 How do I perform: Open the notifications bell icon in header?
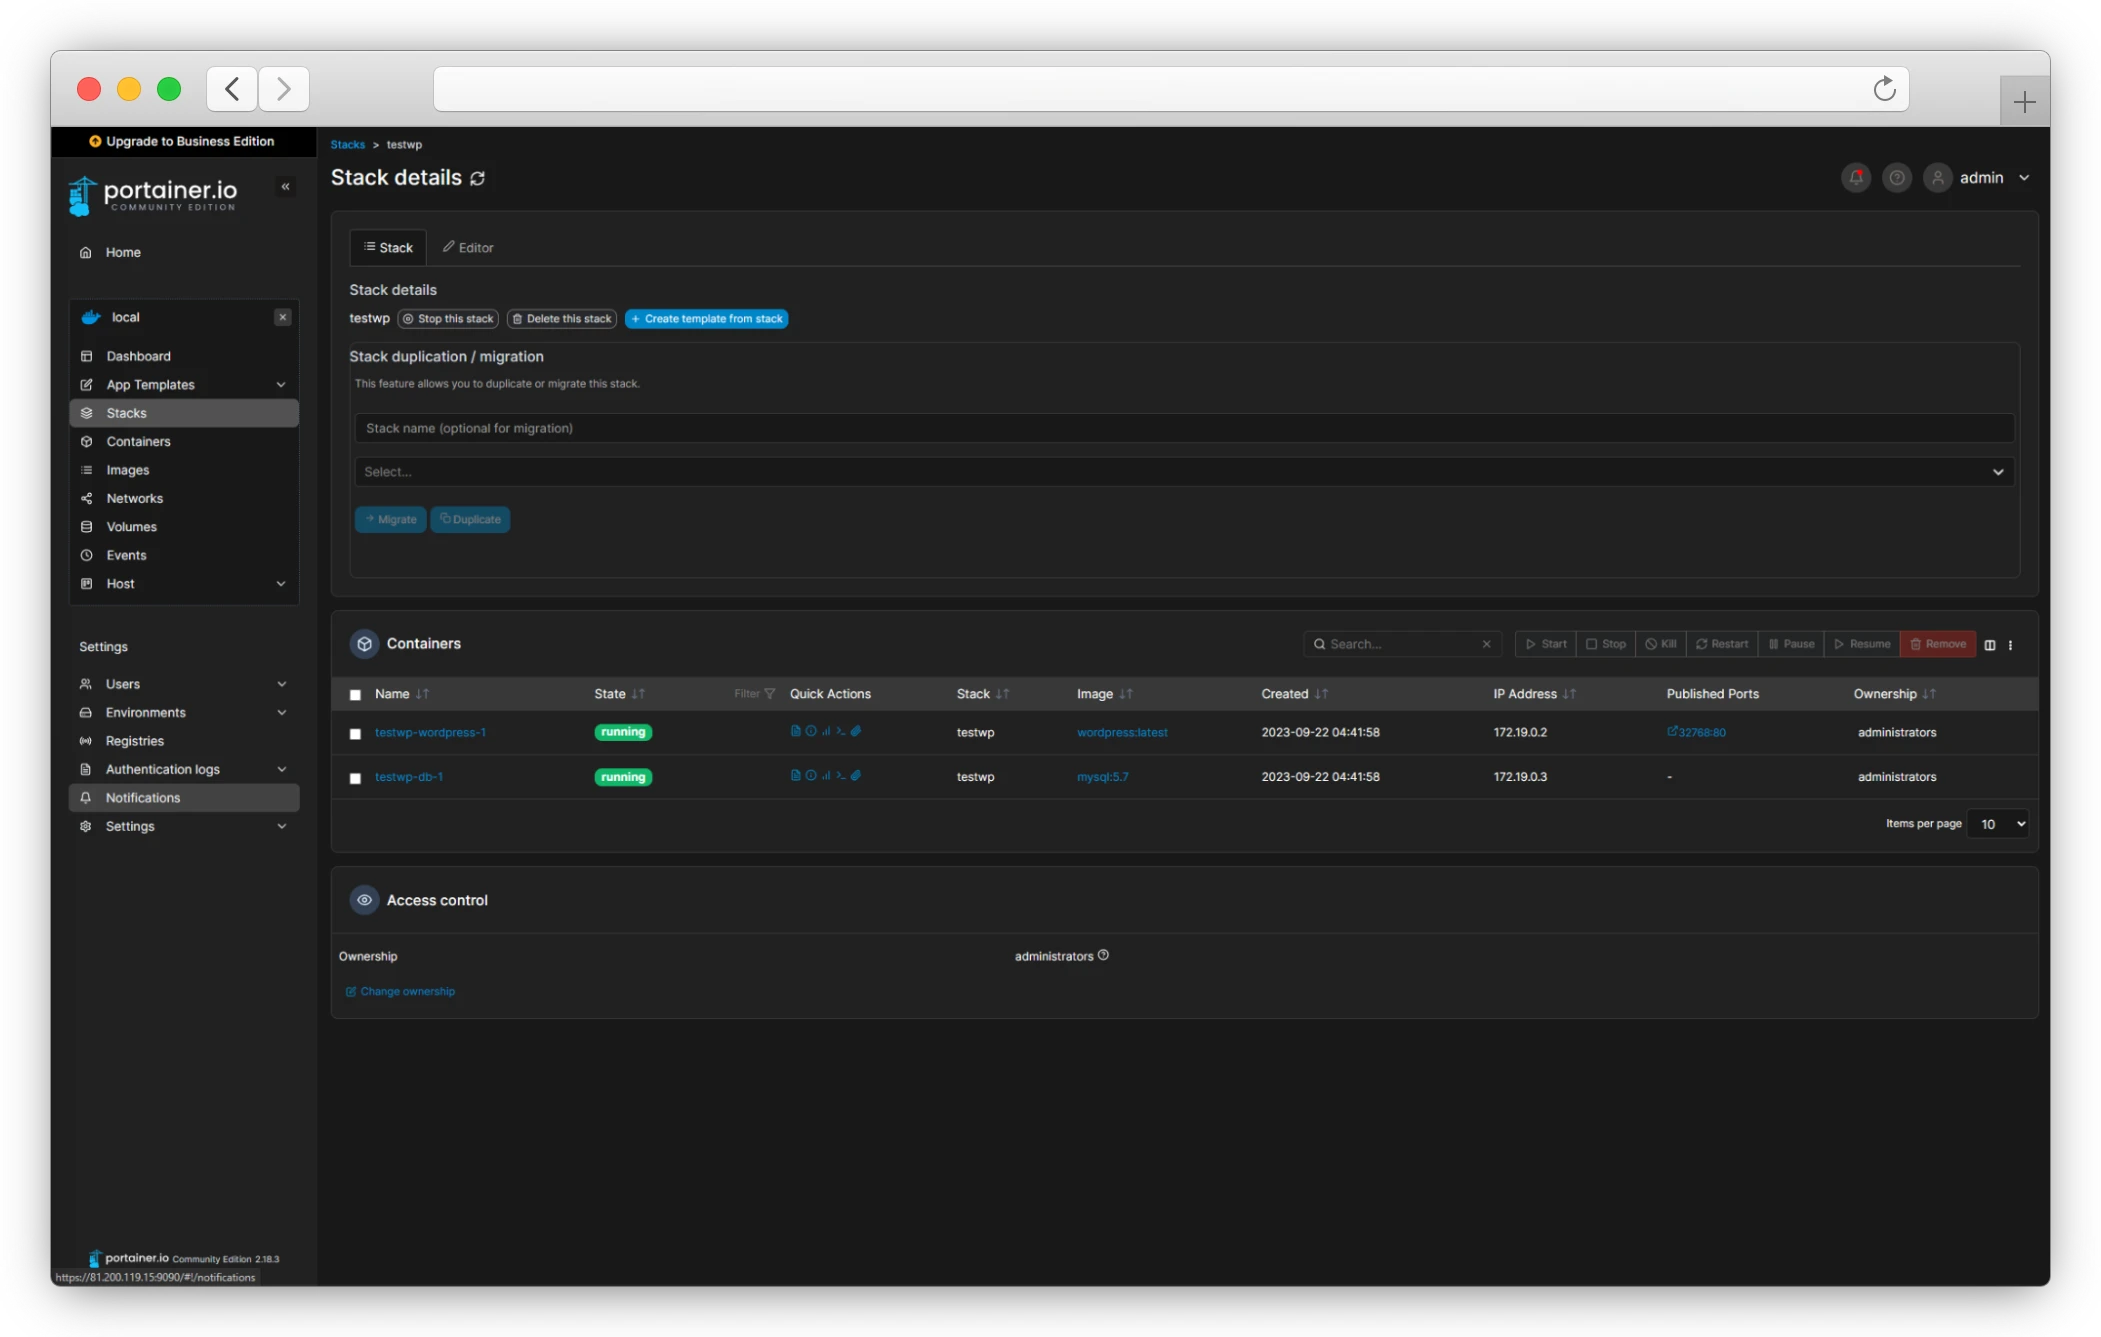tap(1856, 178)
